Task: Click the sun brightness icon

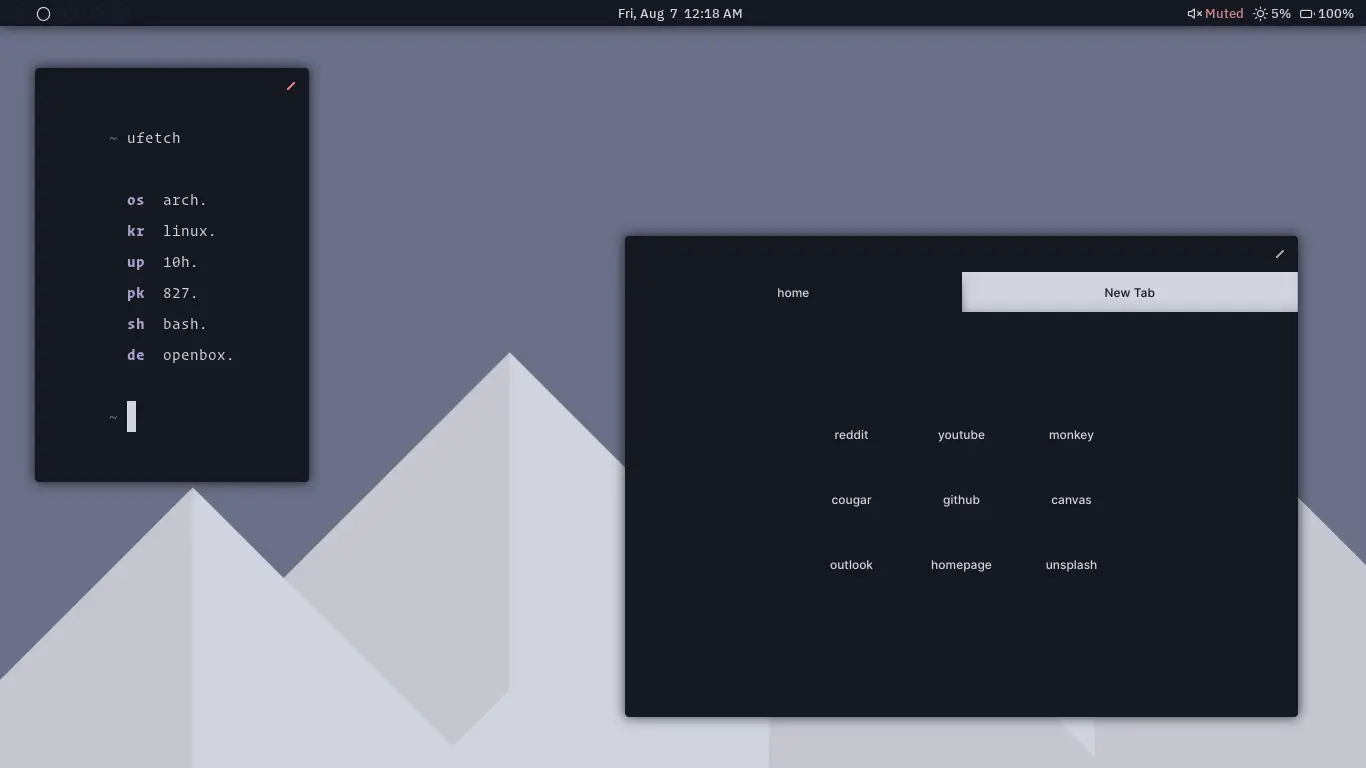Action: pyautogui.click(x=1260, y=14)
